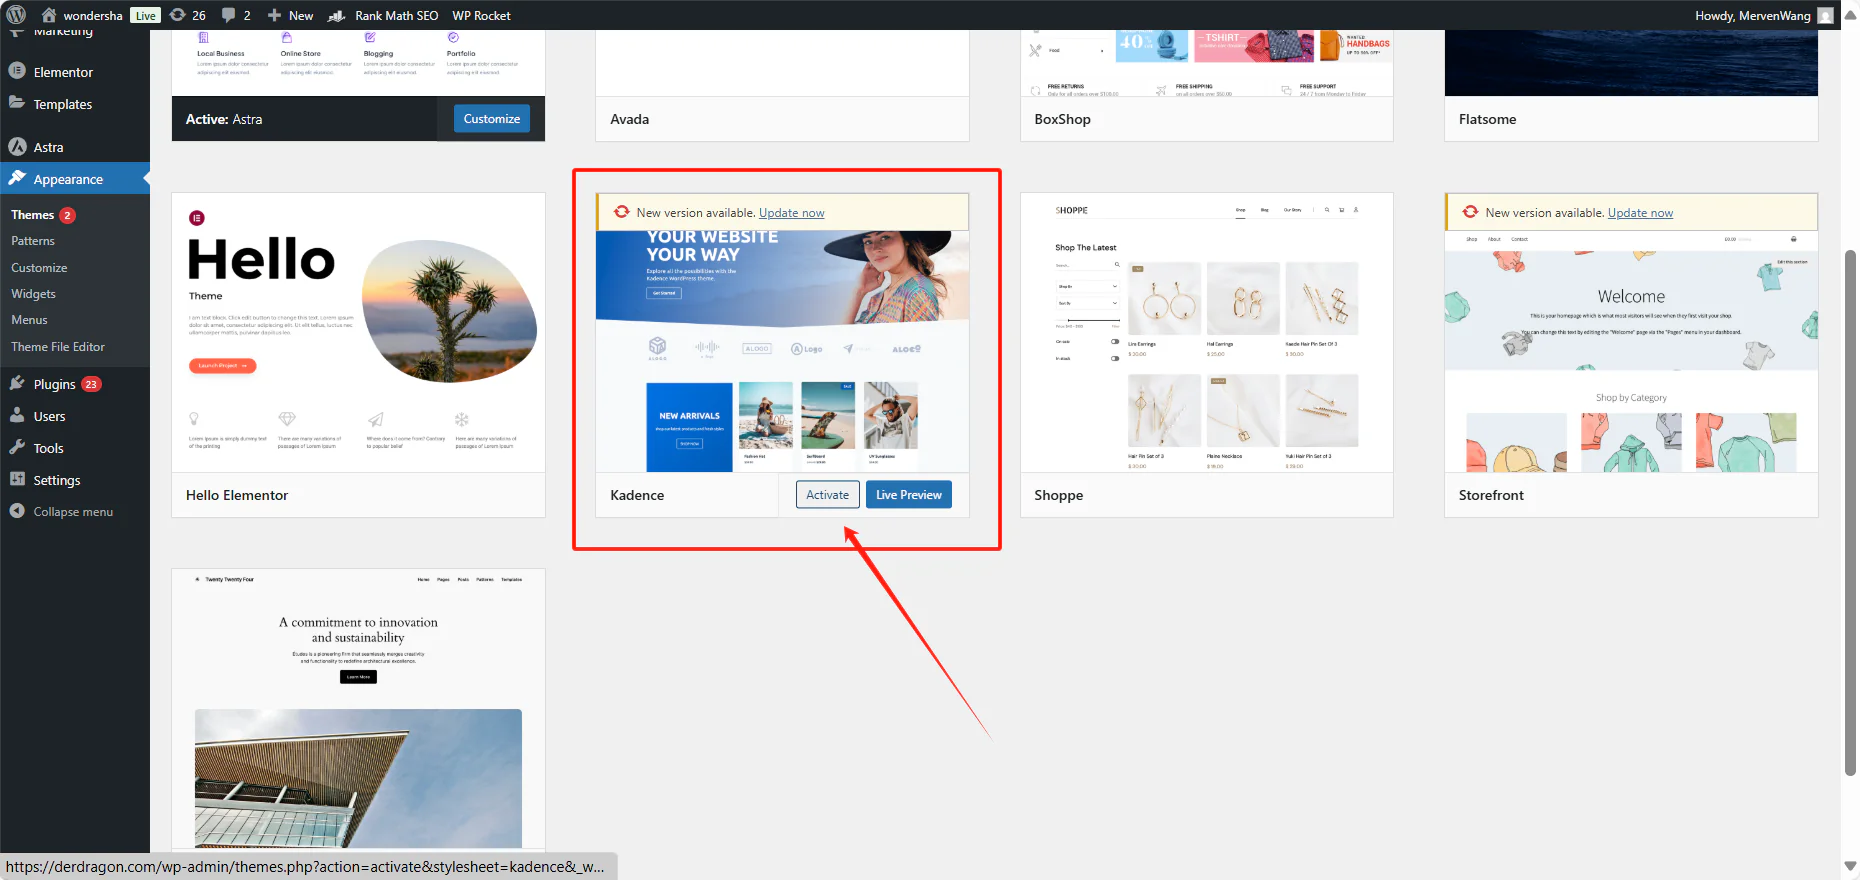Open the updates icon showing 26
The width and height of the screenshot is (1860, 880).
(188, 15)
